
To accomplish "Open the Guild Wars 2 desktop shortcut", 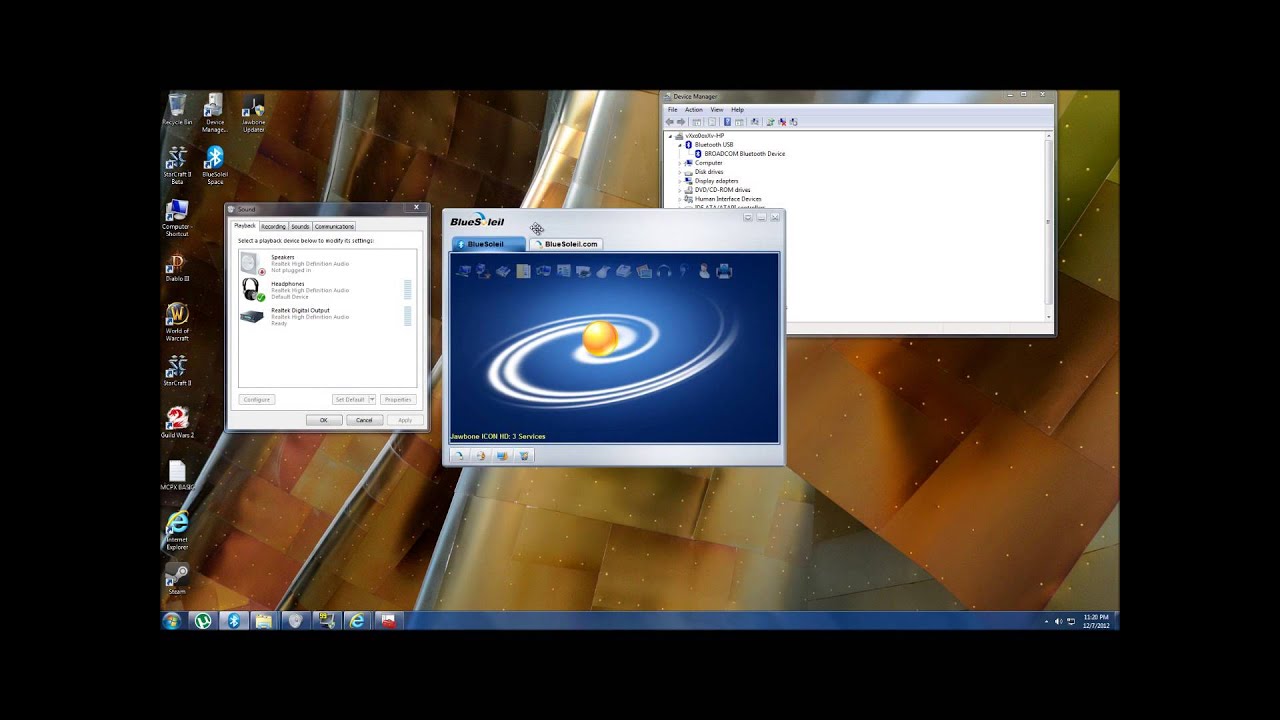I will point(177,422).
